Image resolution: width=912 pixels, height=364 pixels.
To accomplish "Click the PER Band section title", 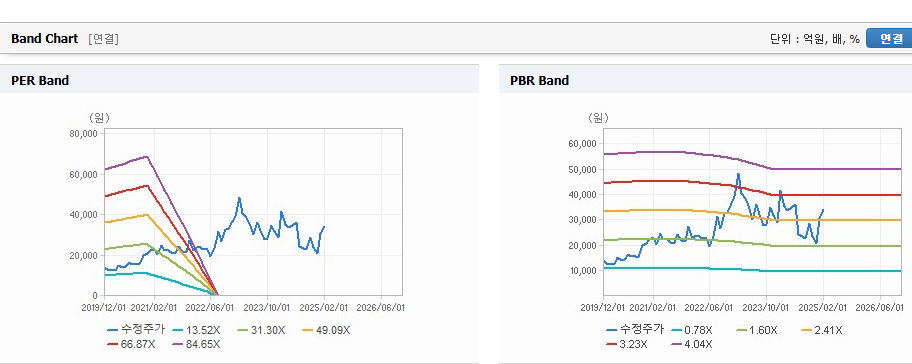I will click(40, 81).
